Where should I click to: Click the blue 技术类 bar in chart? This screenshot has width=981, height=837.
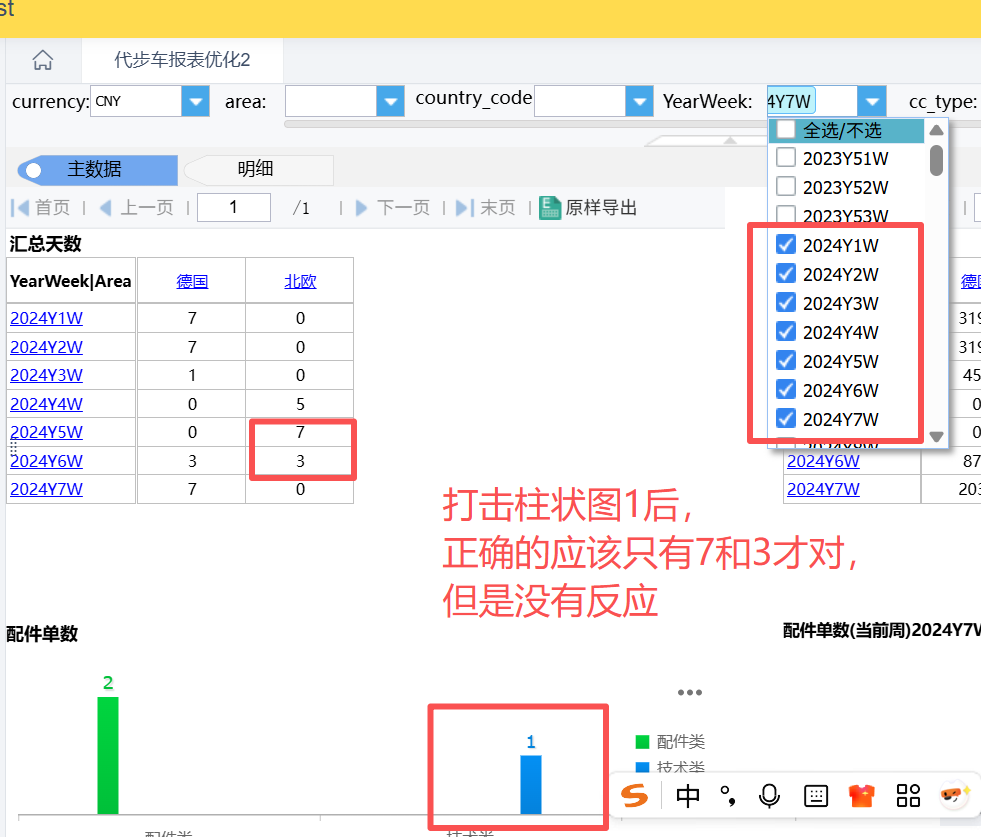tap(531, 785)
